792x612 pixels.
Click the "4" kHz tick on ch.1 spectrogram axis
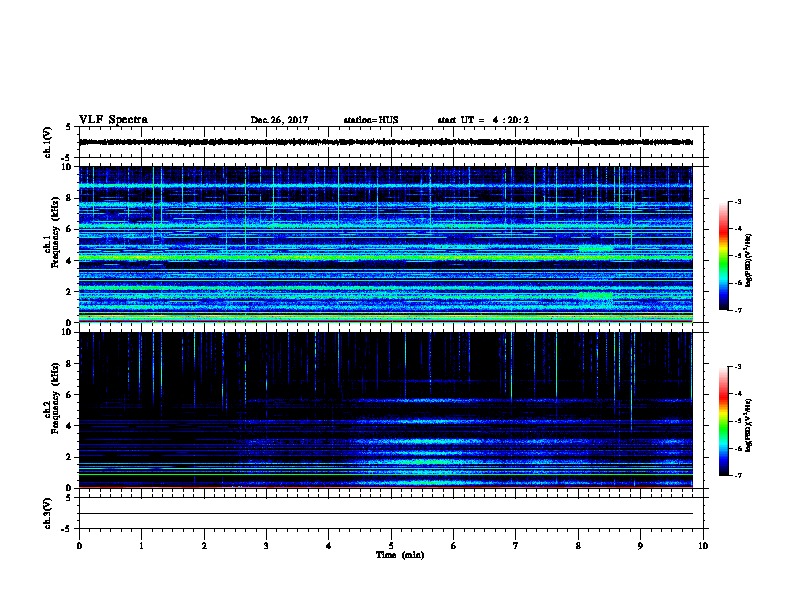point(70,261)
